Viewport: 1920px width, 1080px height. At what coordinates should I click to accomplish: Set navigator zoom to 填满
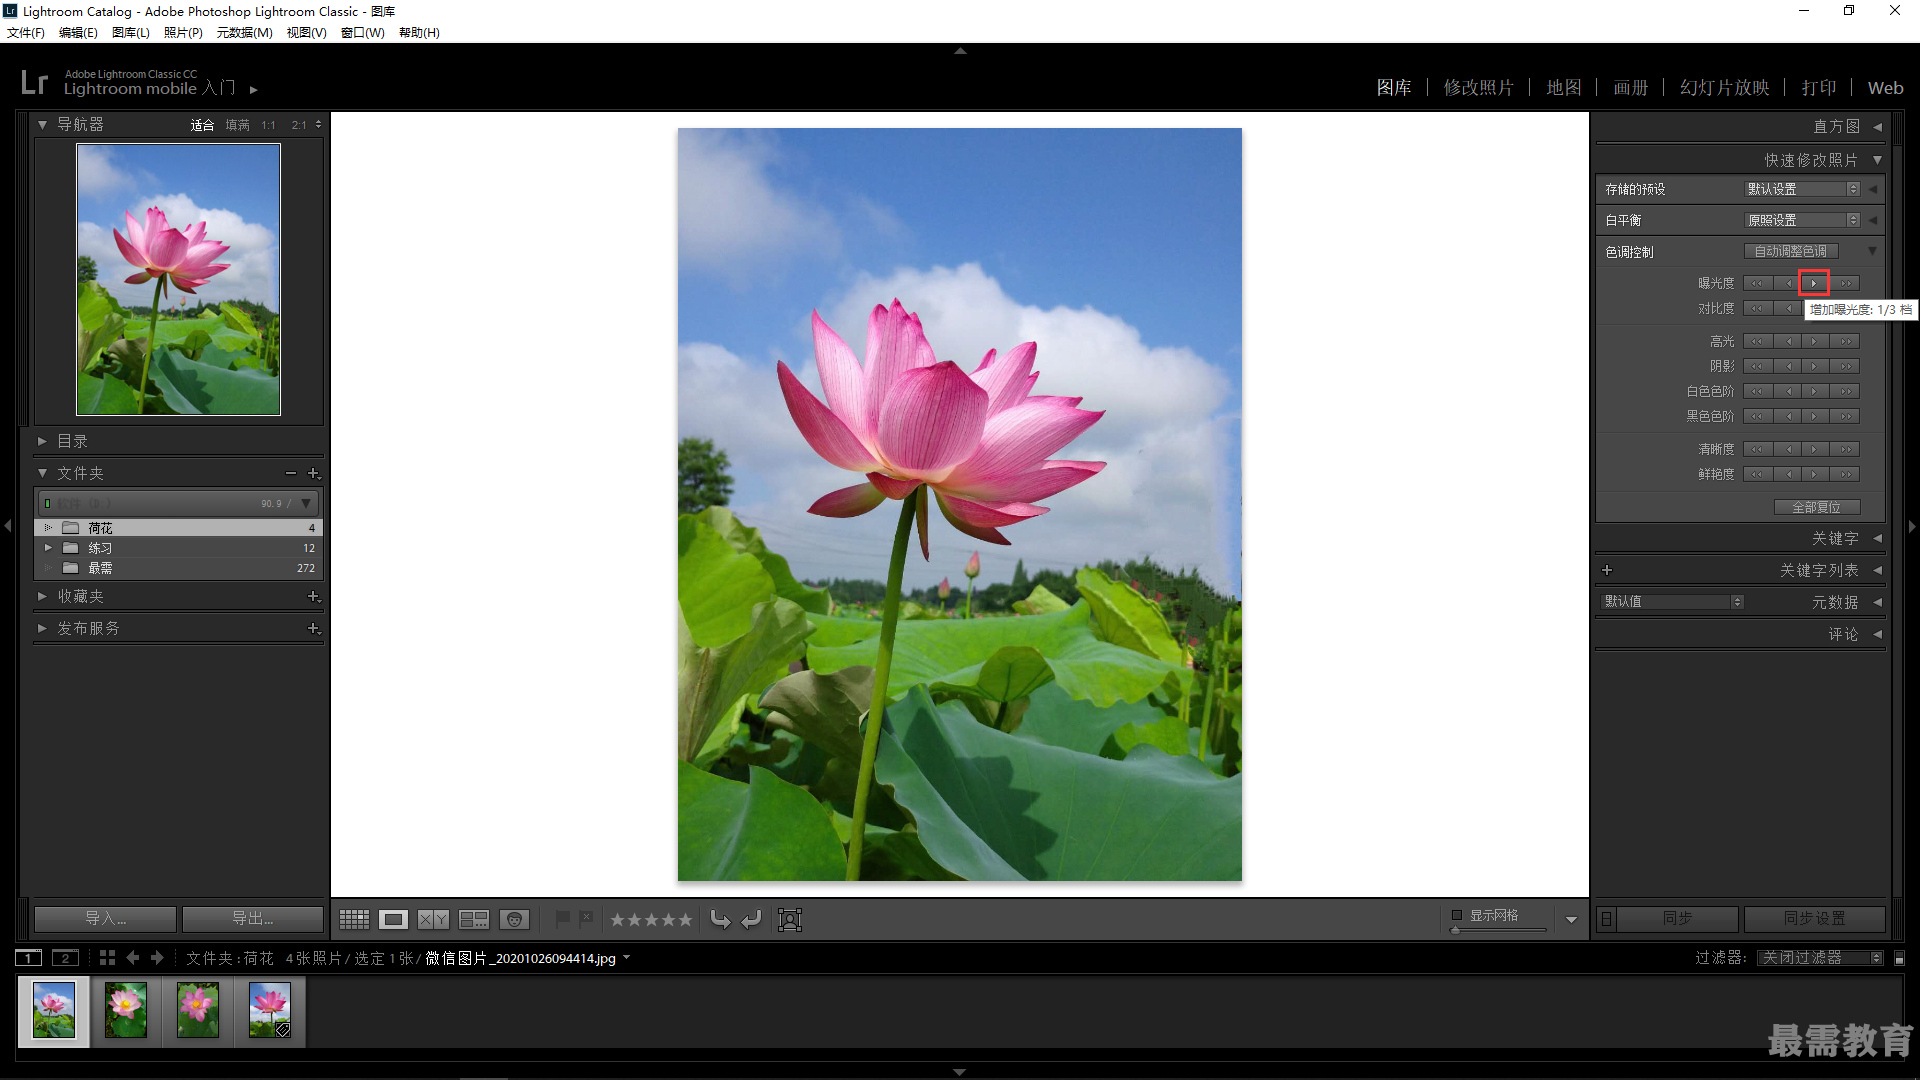[237, 125]
